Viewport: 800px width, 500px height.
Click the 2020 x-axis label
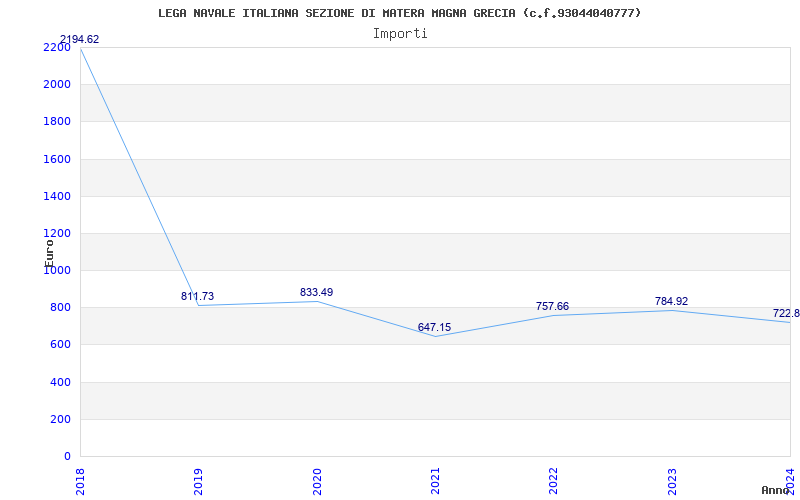coord(316,482)
